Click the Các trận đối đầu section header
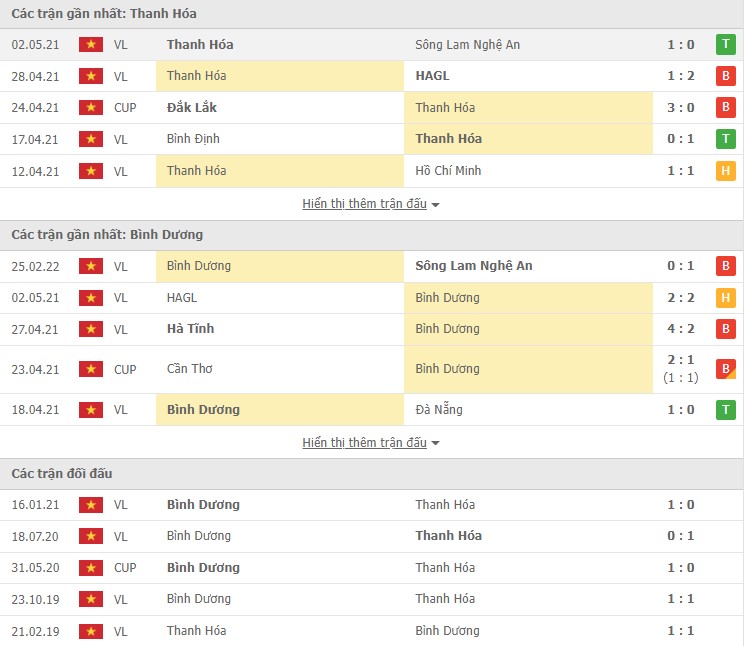Image resolution: width=744 pixels, height=646 pixels. coord(62,474)
